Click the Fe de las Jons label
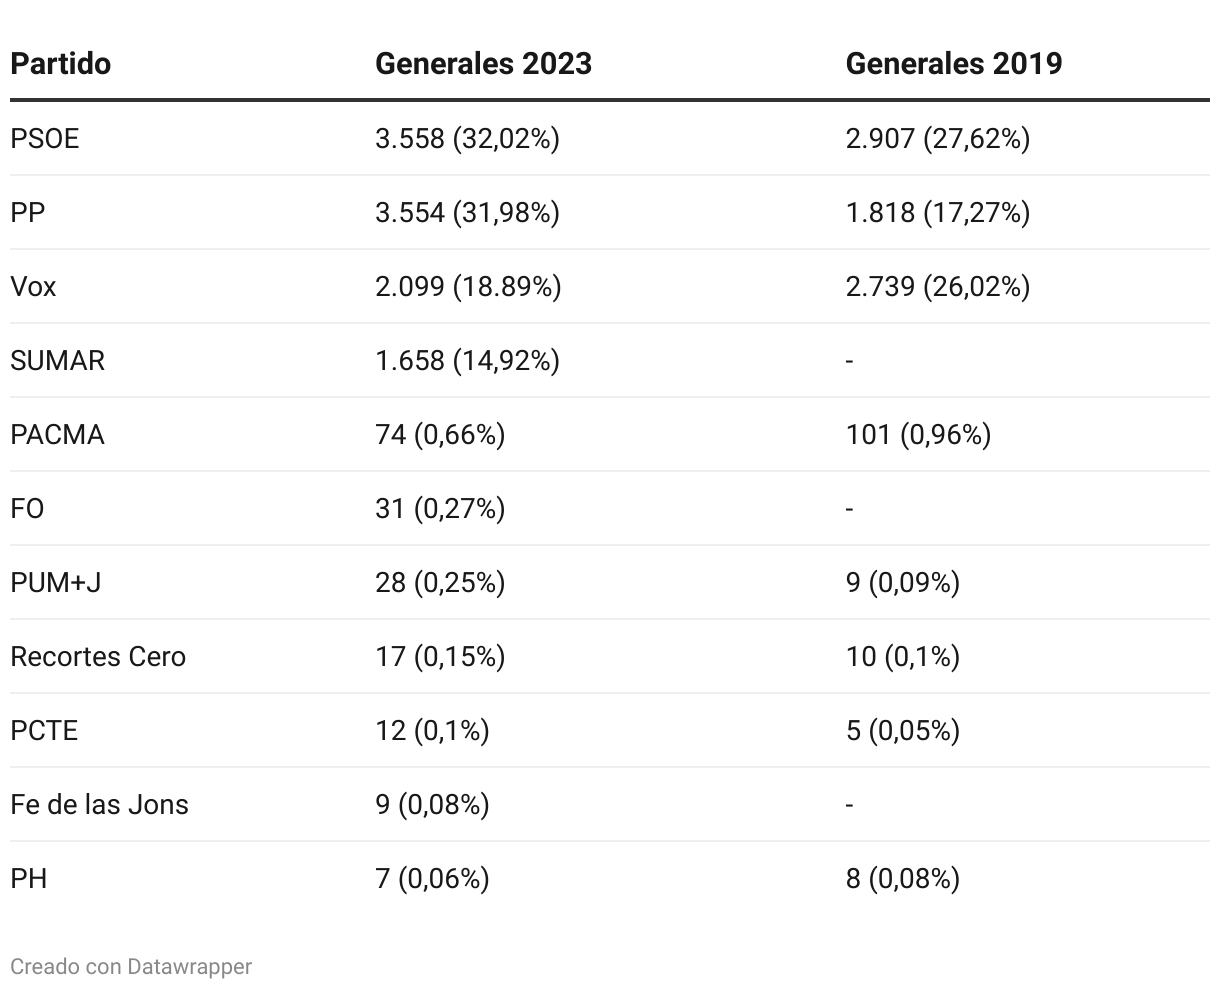Image resolution: width=1220 pixels, height=990 pixels. point(99,805)
